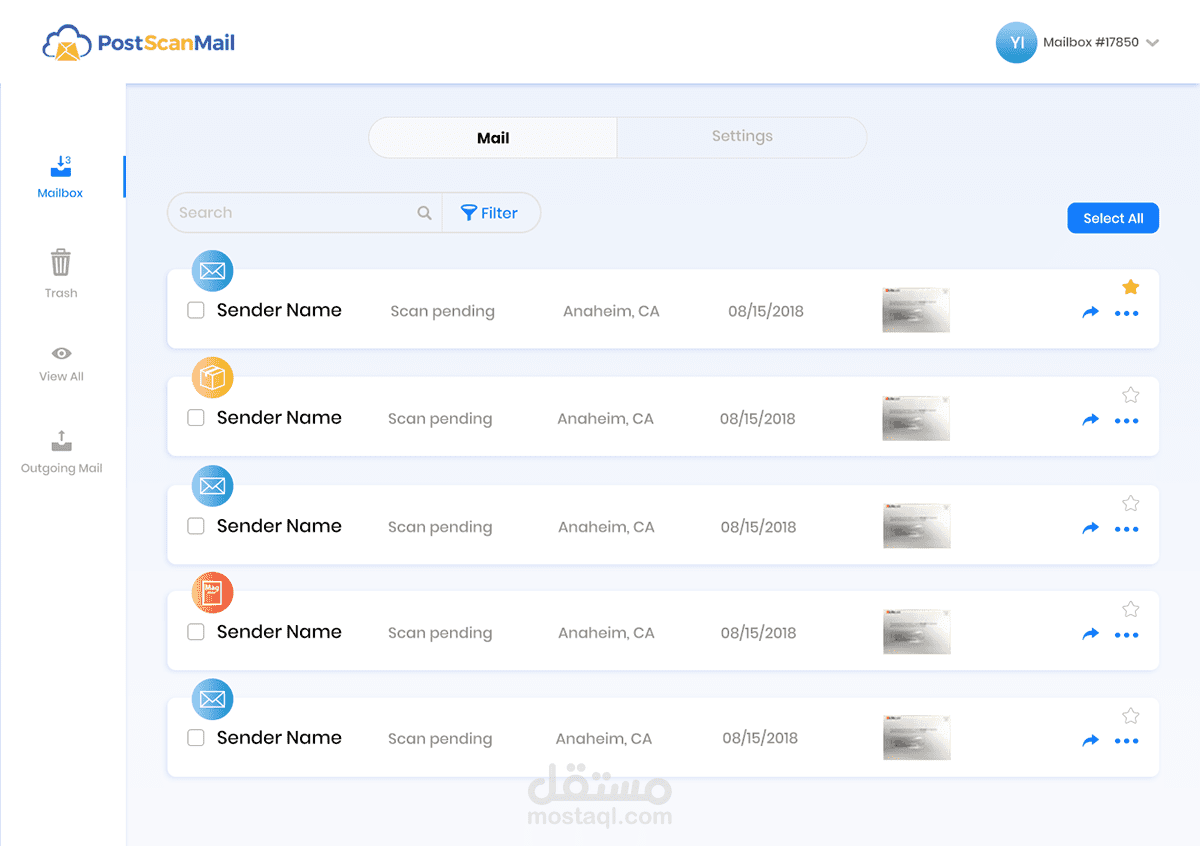
Task: Open scan thumbnail on the last row
Action: point(916,738)
